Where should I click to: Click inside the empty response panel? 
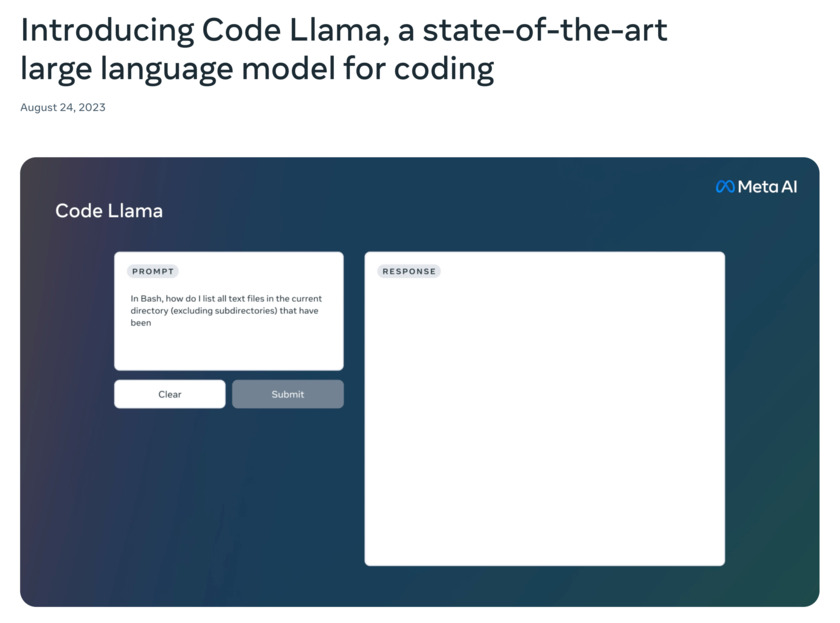[544, 420]
